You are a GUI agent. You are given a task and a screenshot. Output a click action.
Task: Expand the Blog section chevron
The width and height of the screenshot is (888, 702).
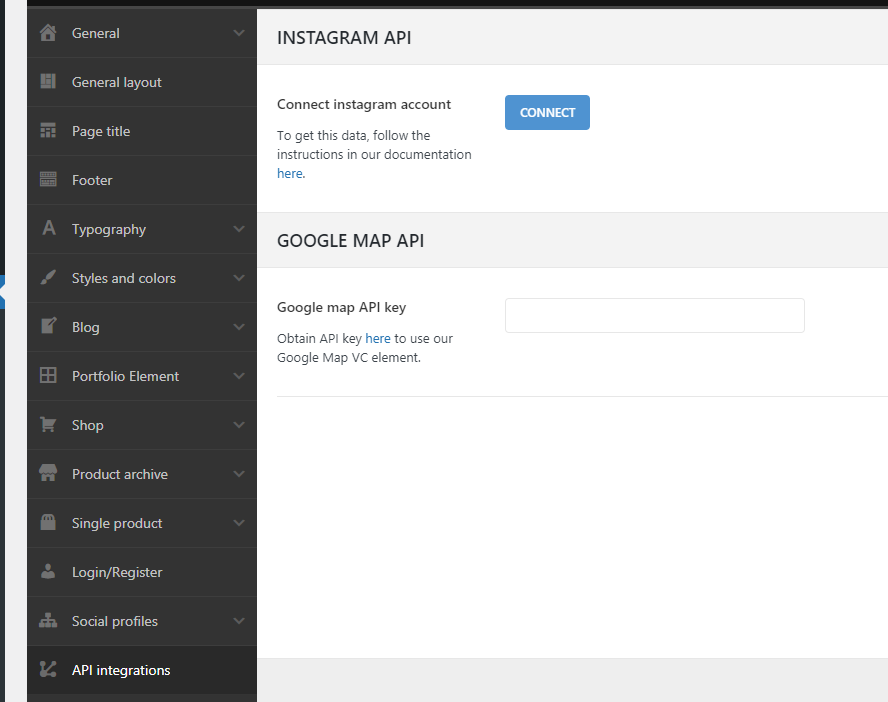point(239,327)
